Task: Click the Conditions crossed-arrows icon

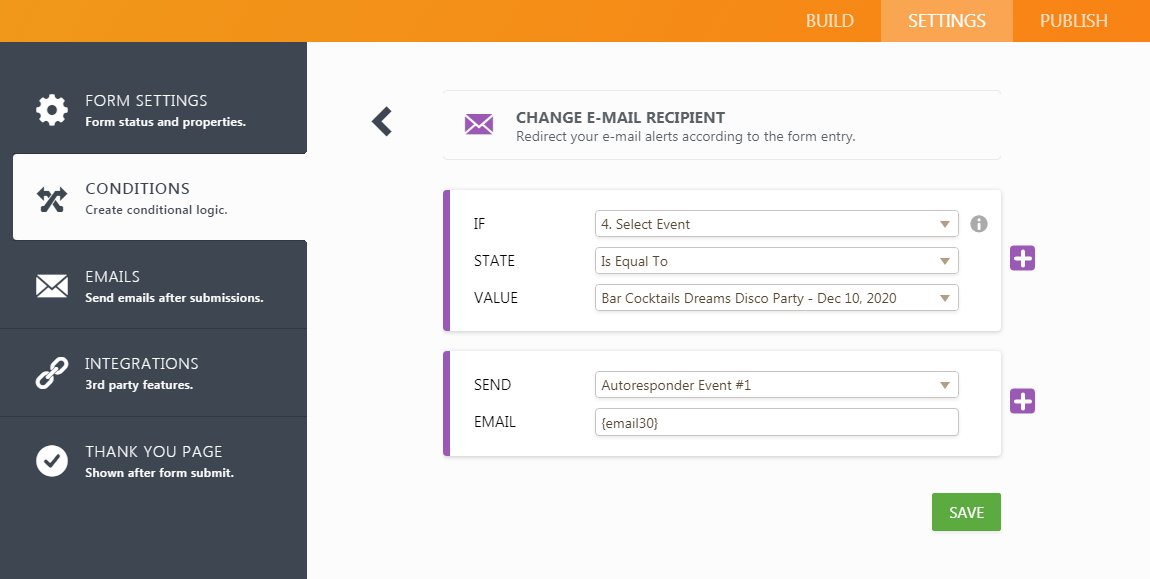Action: (x=51, y=199)
